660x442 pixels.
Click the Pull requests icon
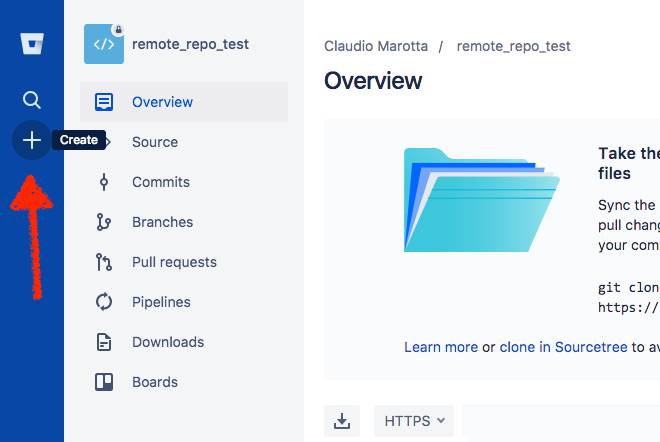click(x=104, y=262)
